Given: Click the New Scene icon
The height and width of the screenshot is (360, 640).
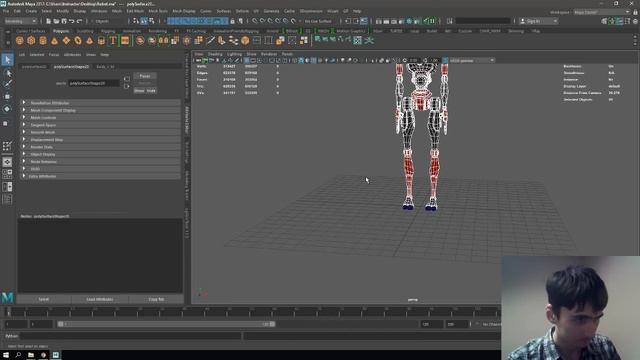Looking at the screenshot, I should (49, 21).
